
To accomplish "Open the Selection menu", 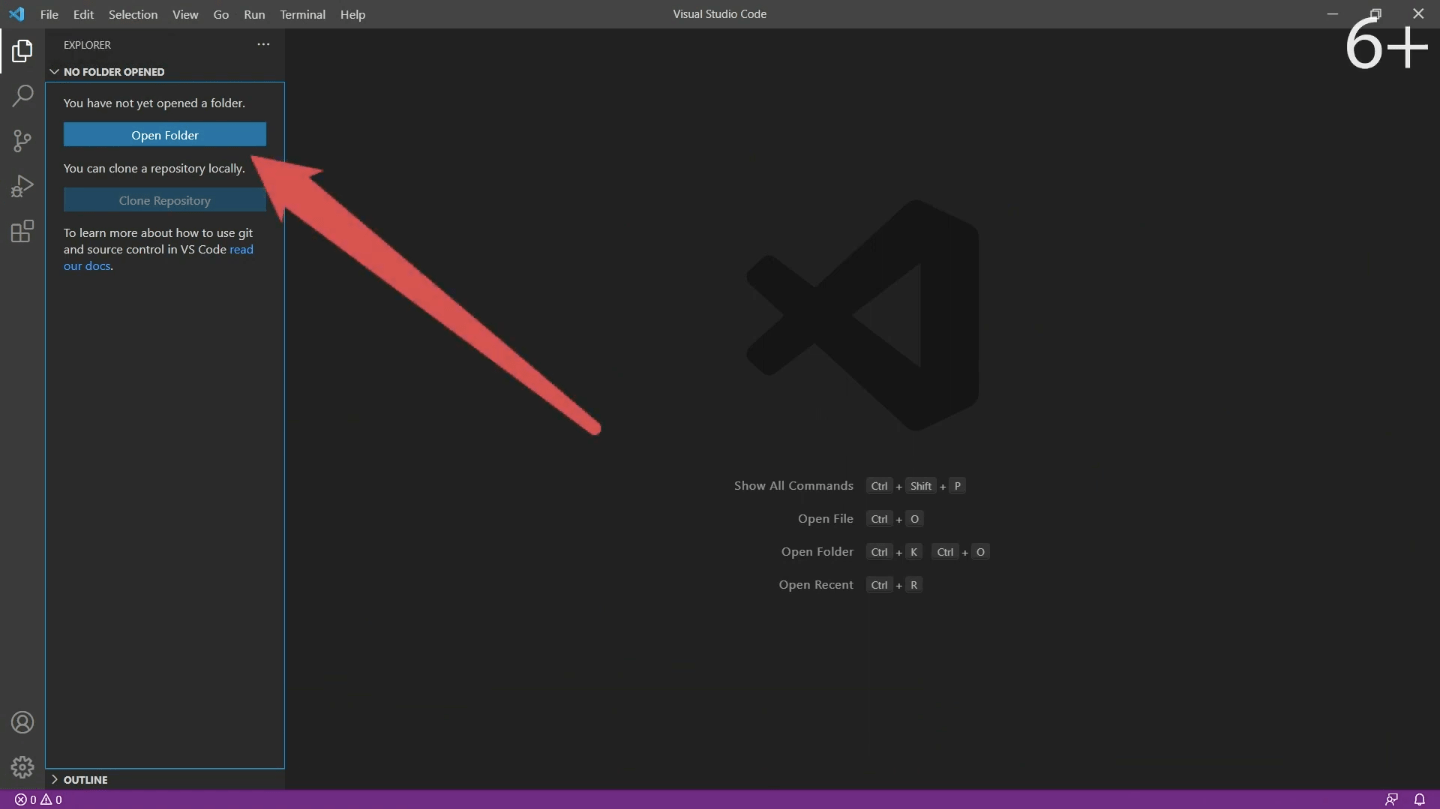I will (x=133, y=15).
